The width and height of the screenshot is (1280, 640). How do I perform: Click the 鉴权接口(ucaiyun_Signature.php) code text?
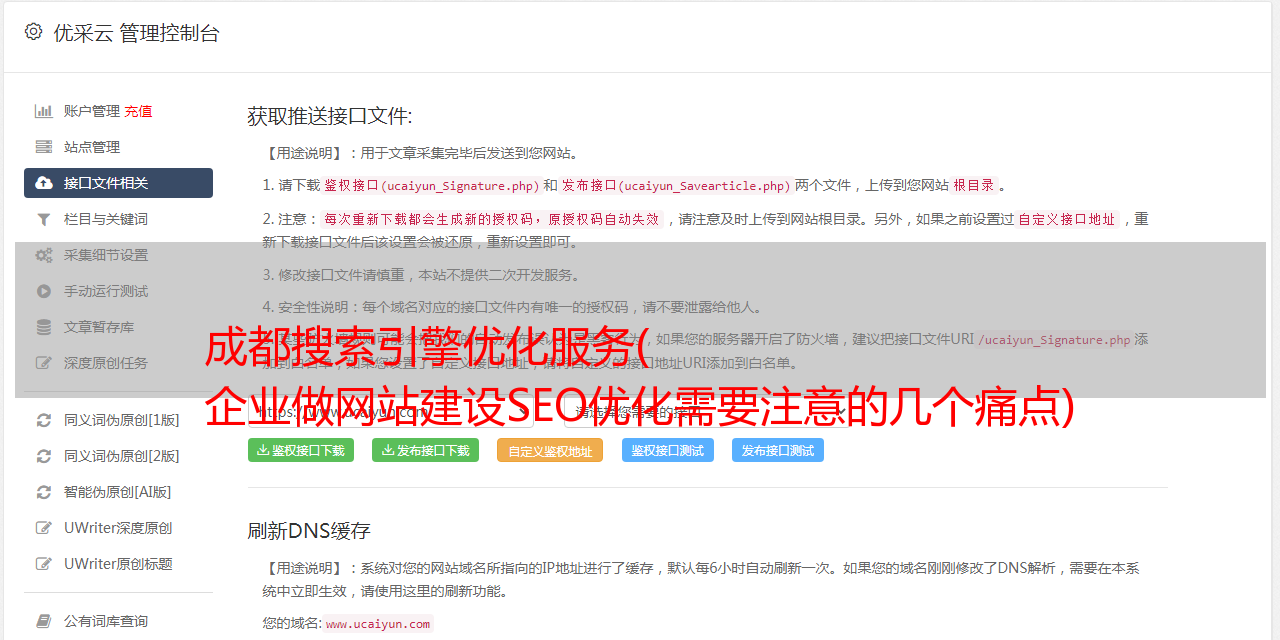pyautogui.click(x=431, y=186)
